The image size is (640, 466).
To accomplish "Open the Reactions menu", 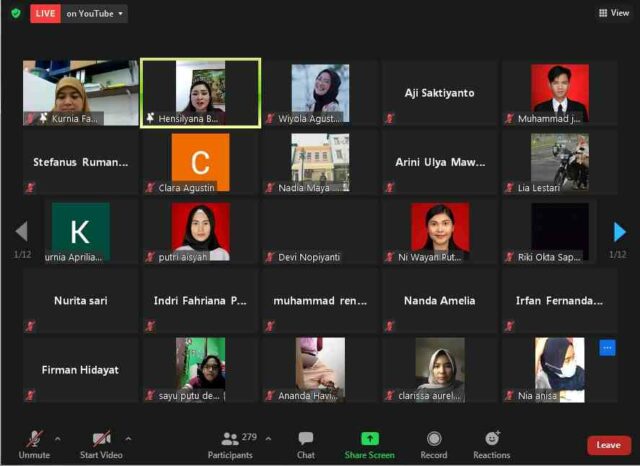I will point(492,444).
